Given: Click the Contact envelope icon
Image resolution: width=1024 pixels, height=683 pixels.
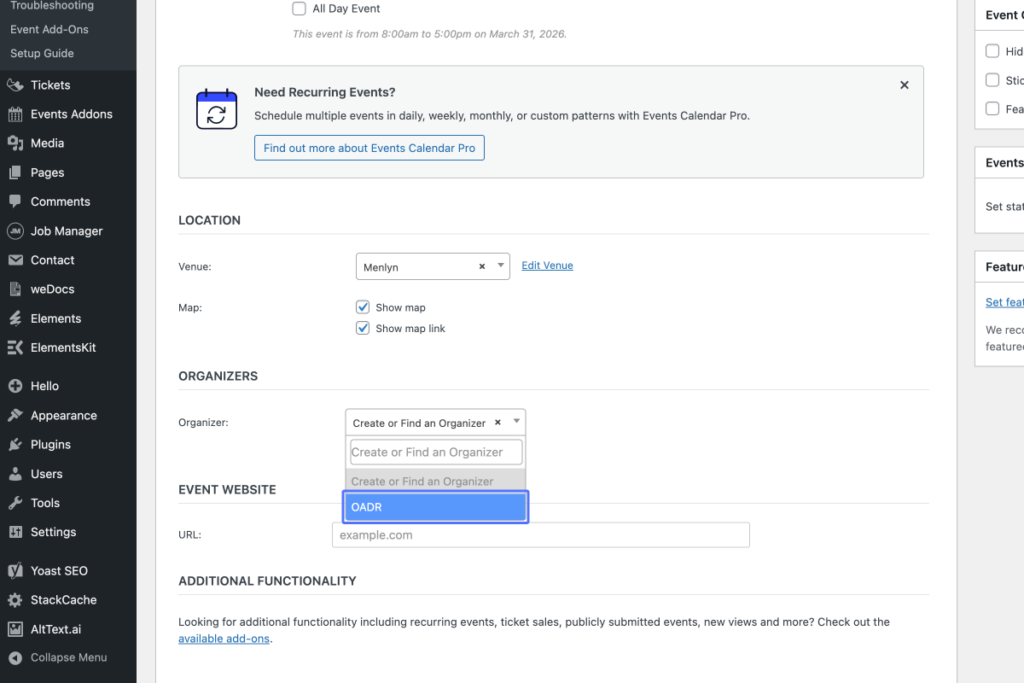Looking at the screenshot, I should pos(15,260).
